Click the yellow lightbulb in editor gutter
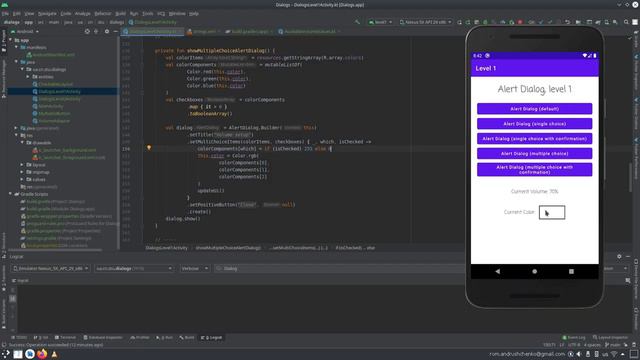 149,148
